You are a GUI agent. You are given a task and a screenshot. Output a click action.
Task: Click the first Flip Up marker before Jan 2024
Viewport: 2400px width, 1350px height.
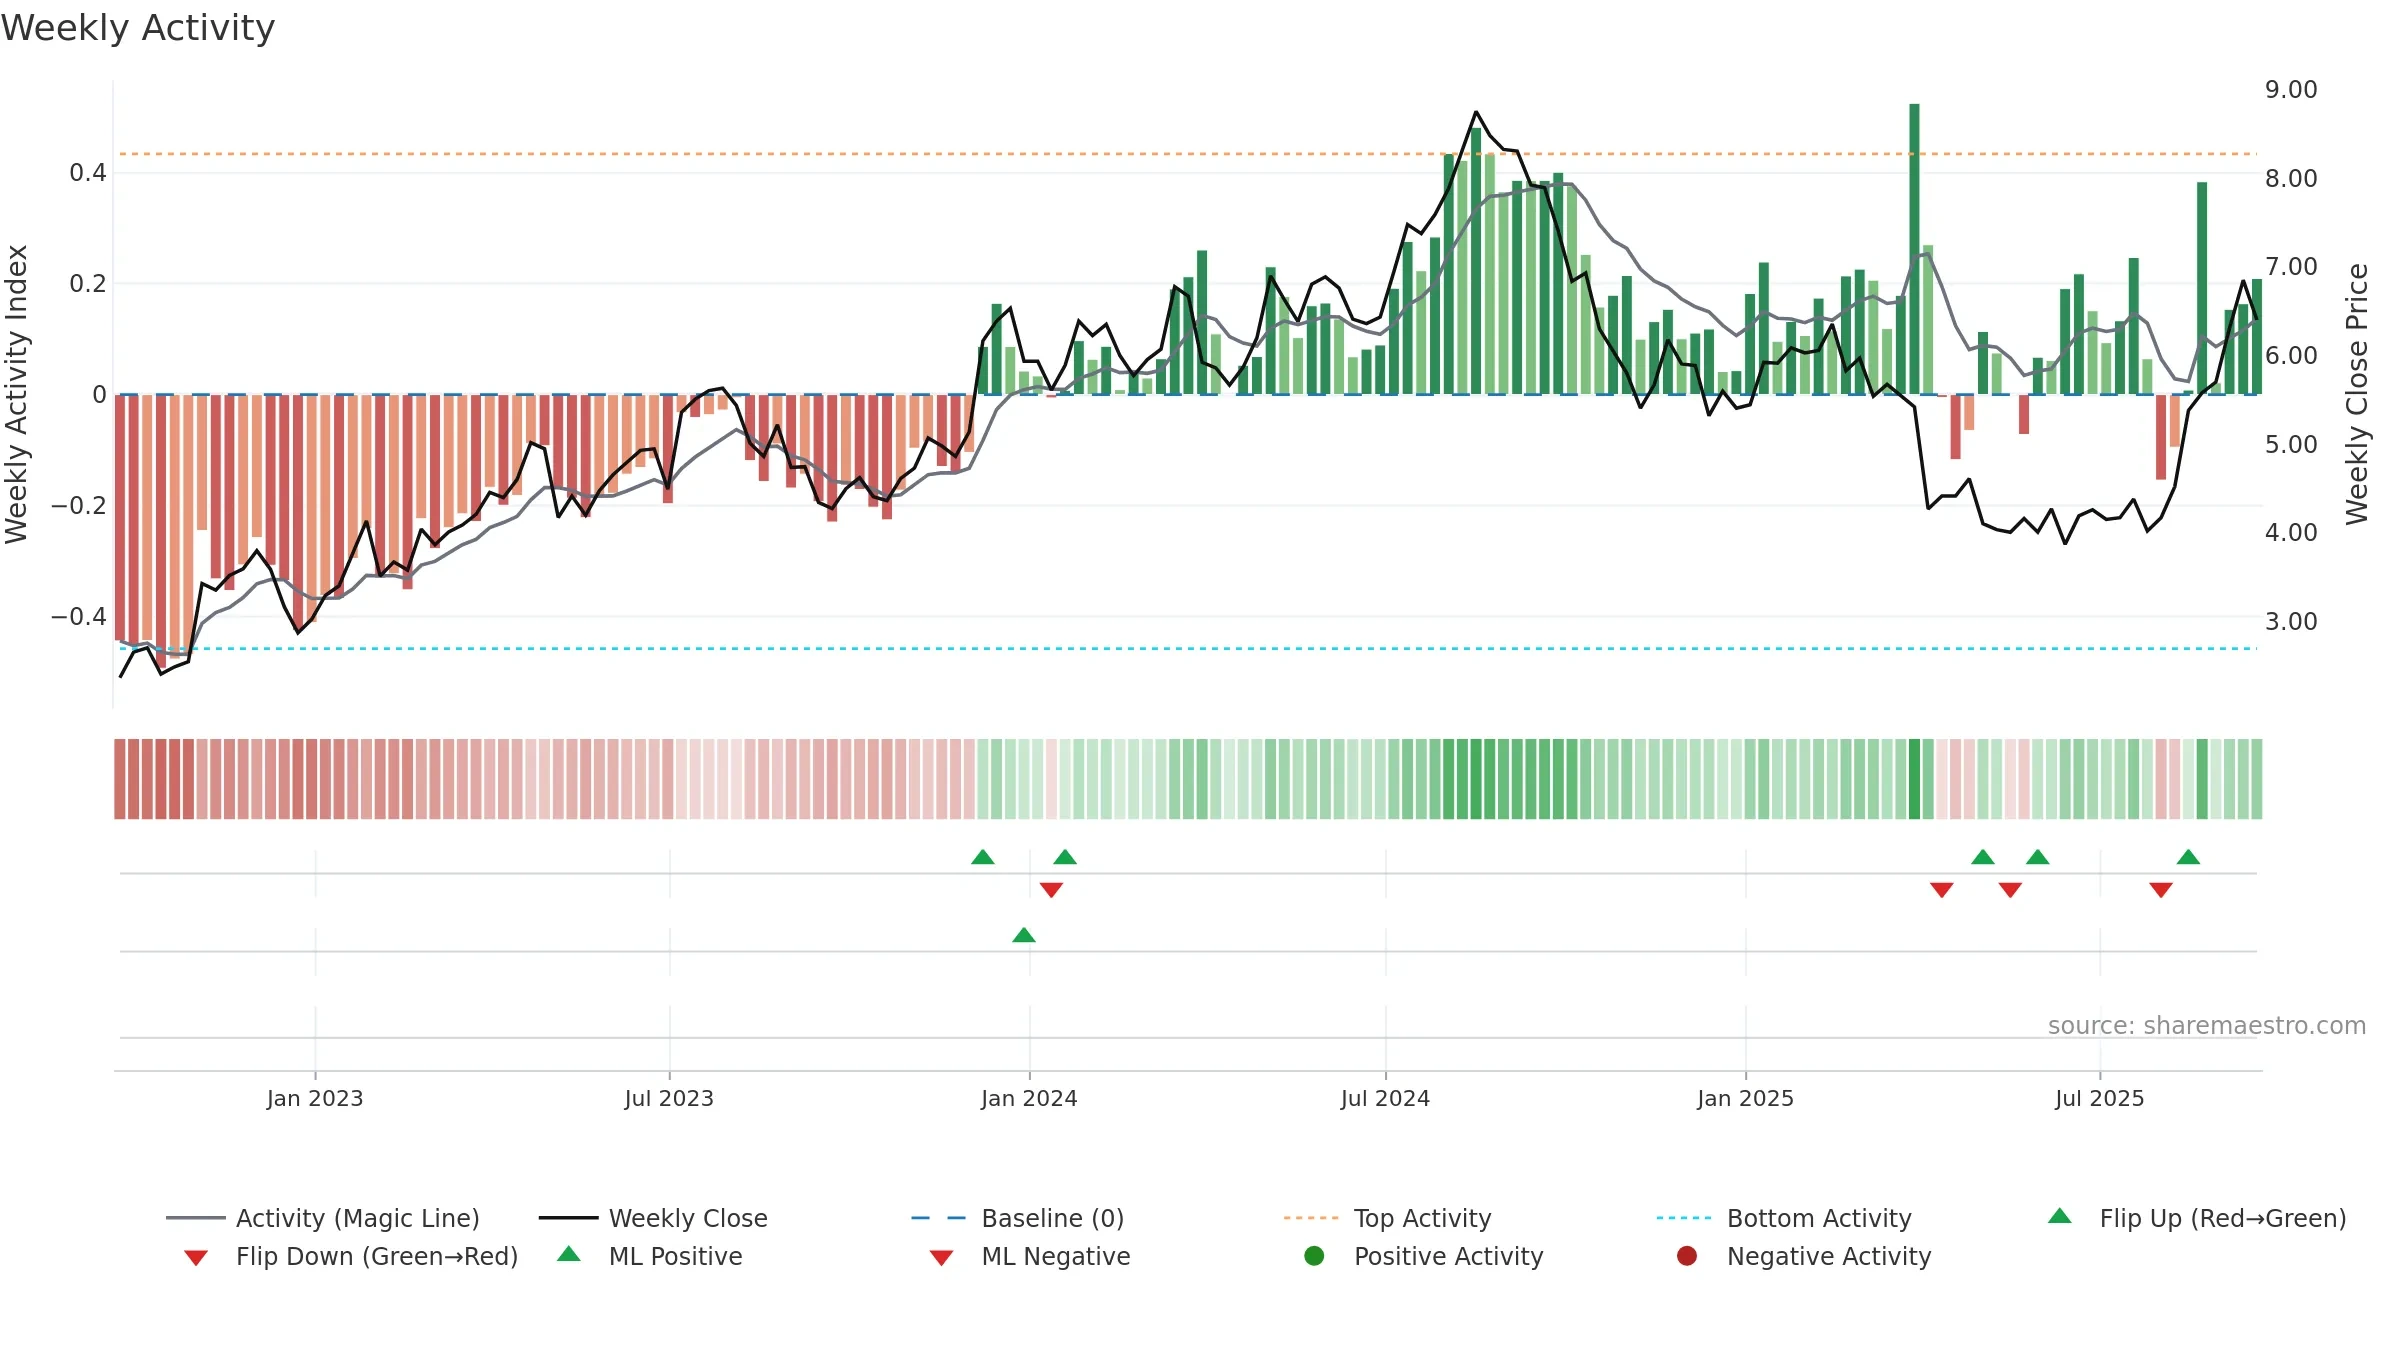click(x=983, y=857)
